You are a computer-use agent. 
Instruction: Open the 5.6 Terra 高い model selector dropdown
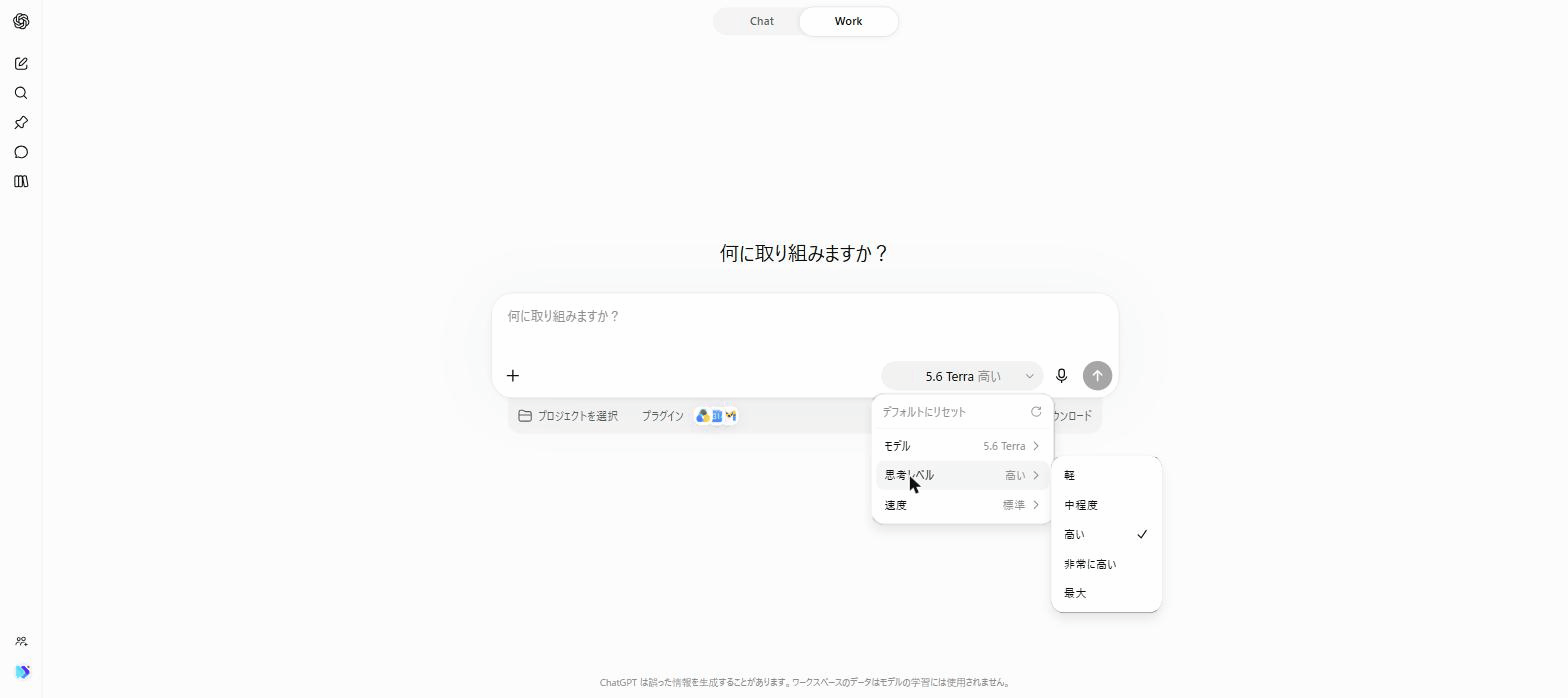962,376
